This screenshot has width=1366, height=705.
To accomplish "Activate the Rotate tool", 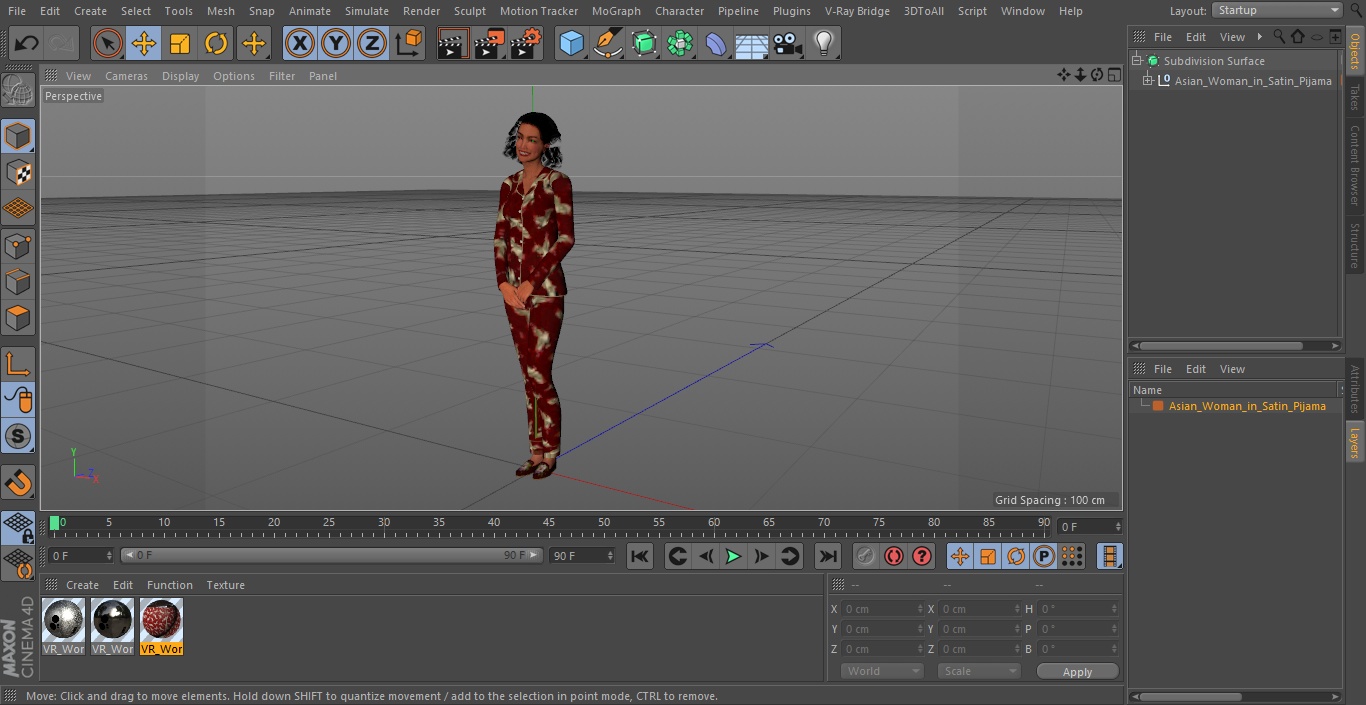I will (x=216, y=43).
